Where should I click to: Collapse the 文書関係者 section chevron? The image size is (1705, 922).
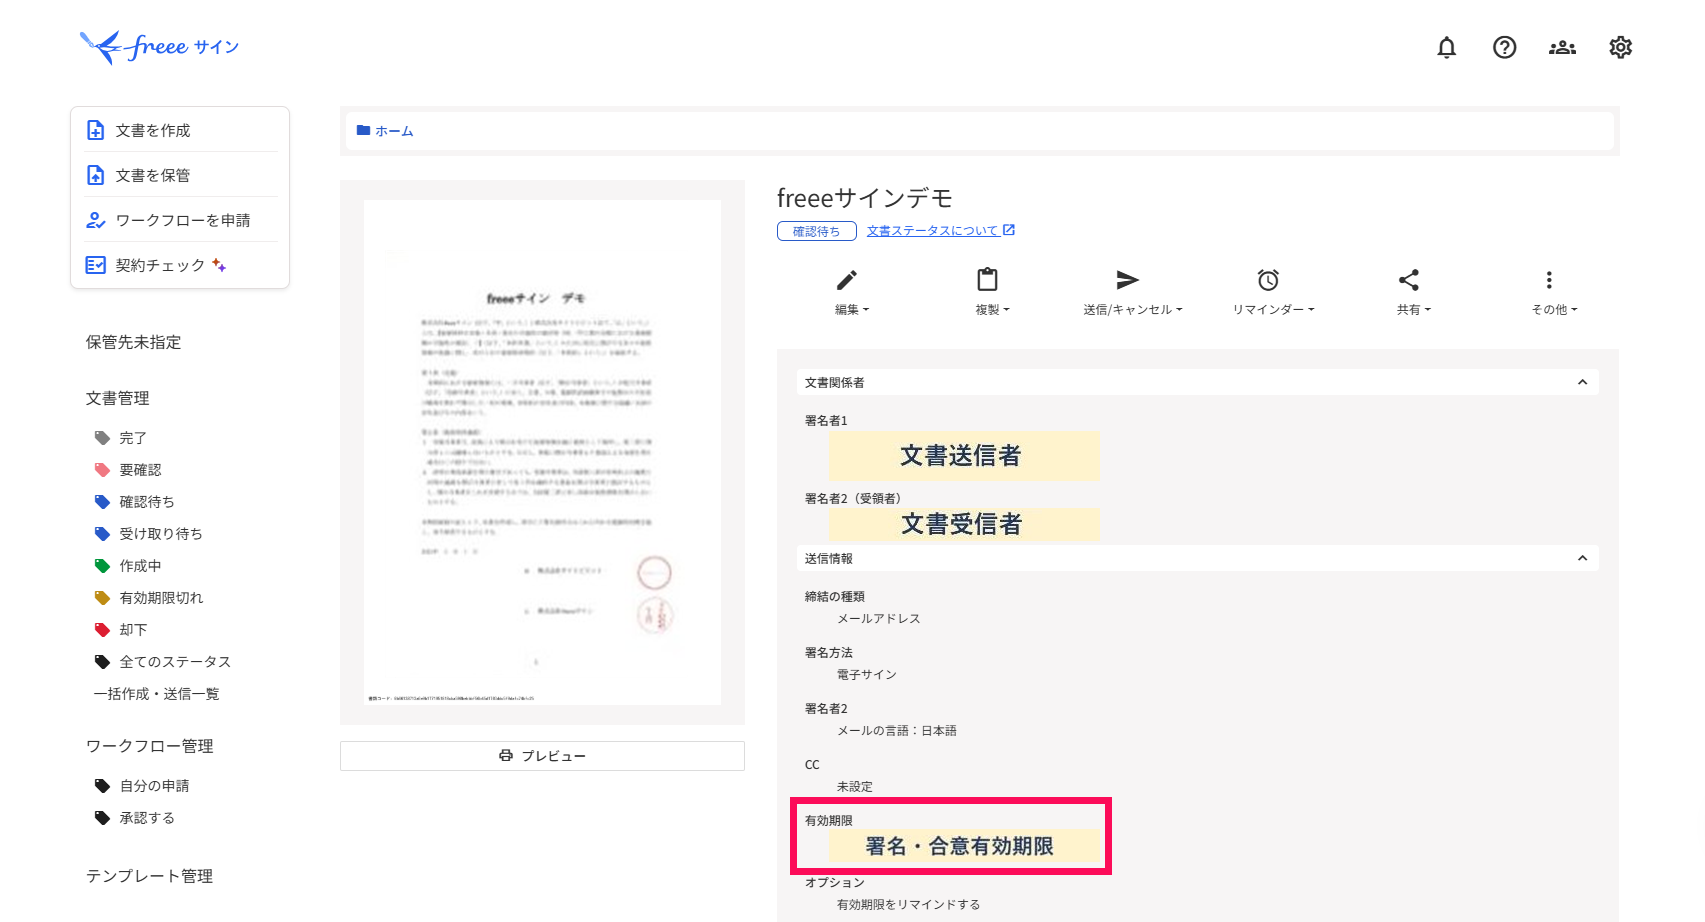coord(1582,382)
